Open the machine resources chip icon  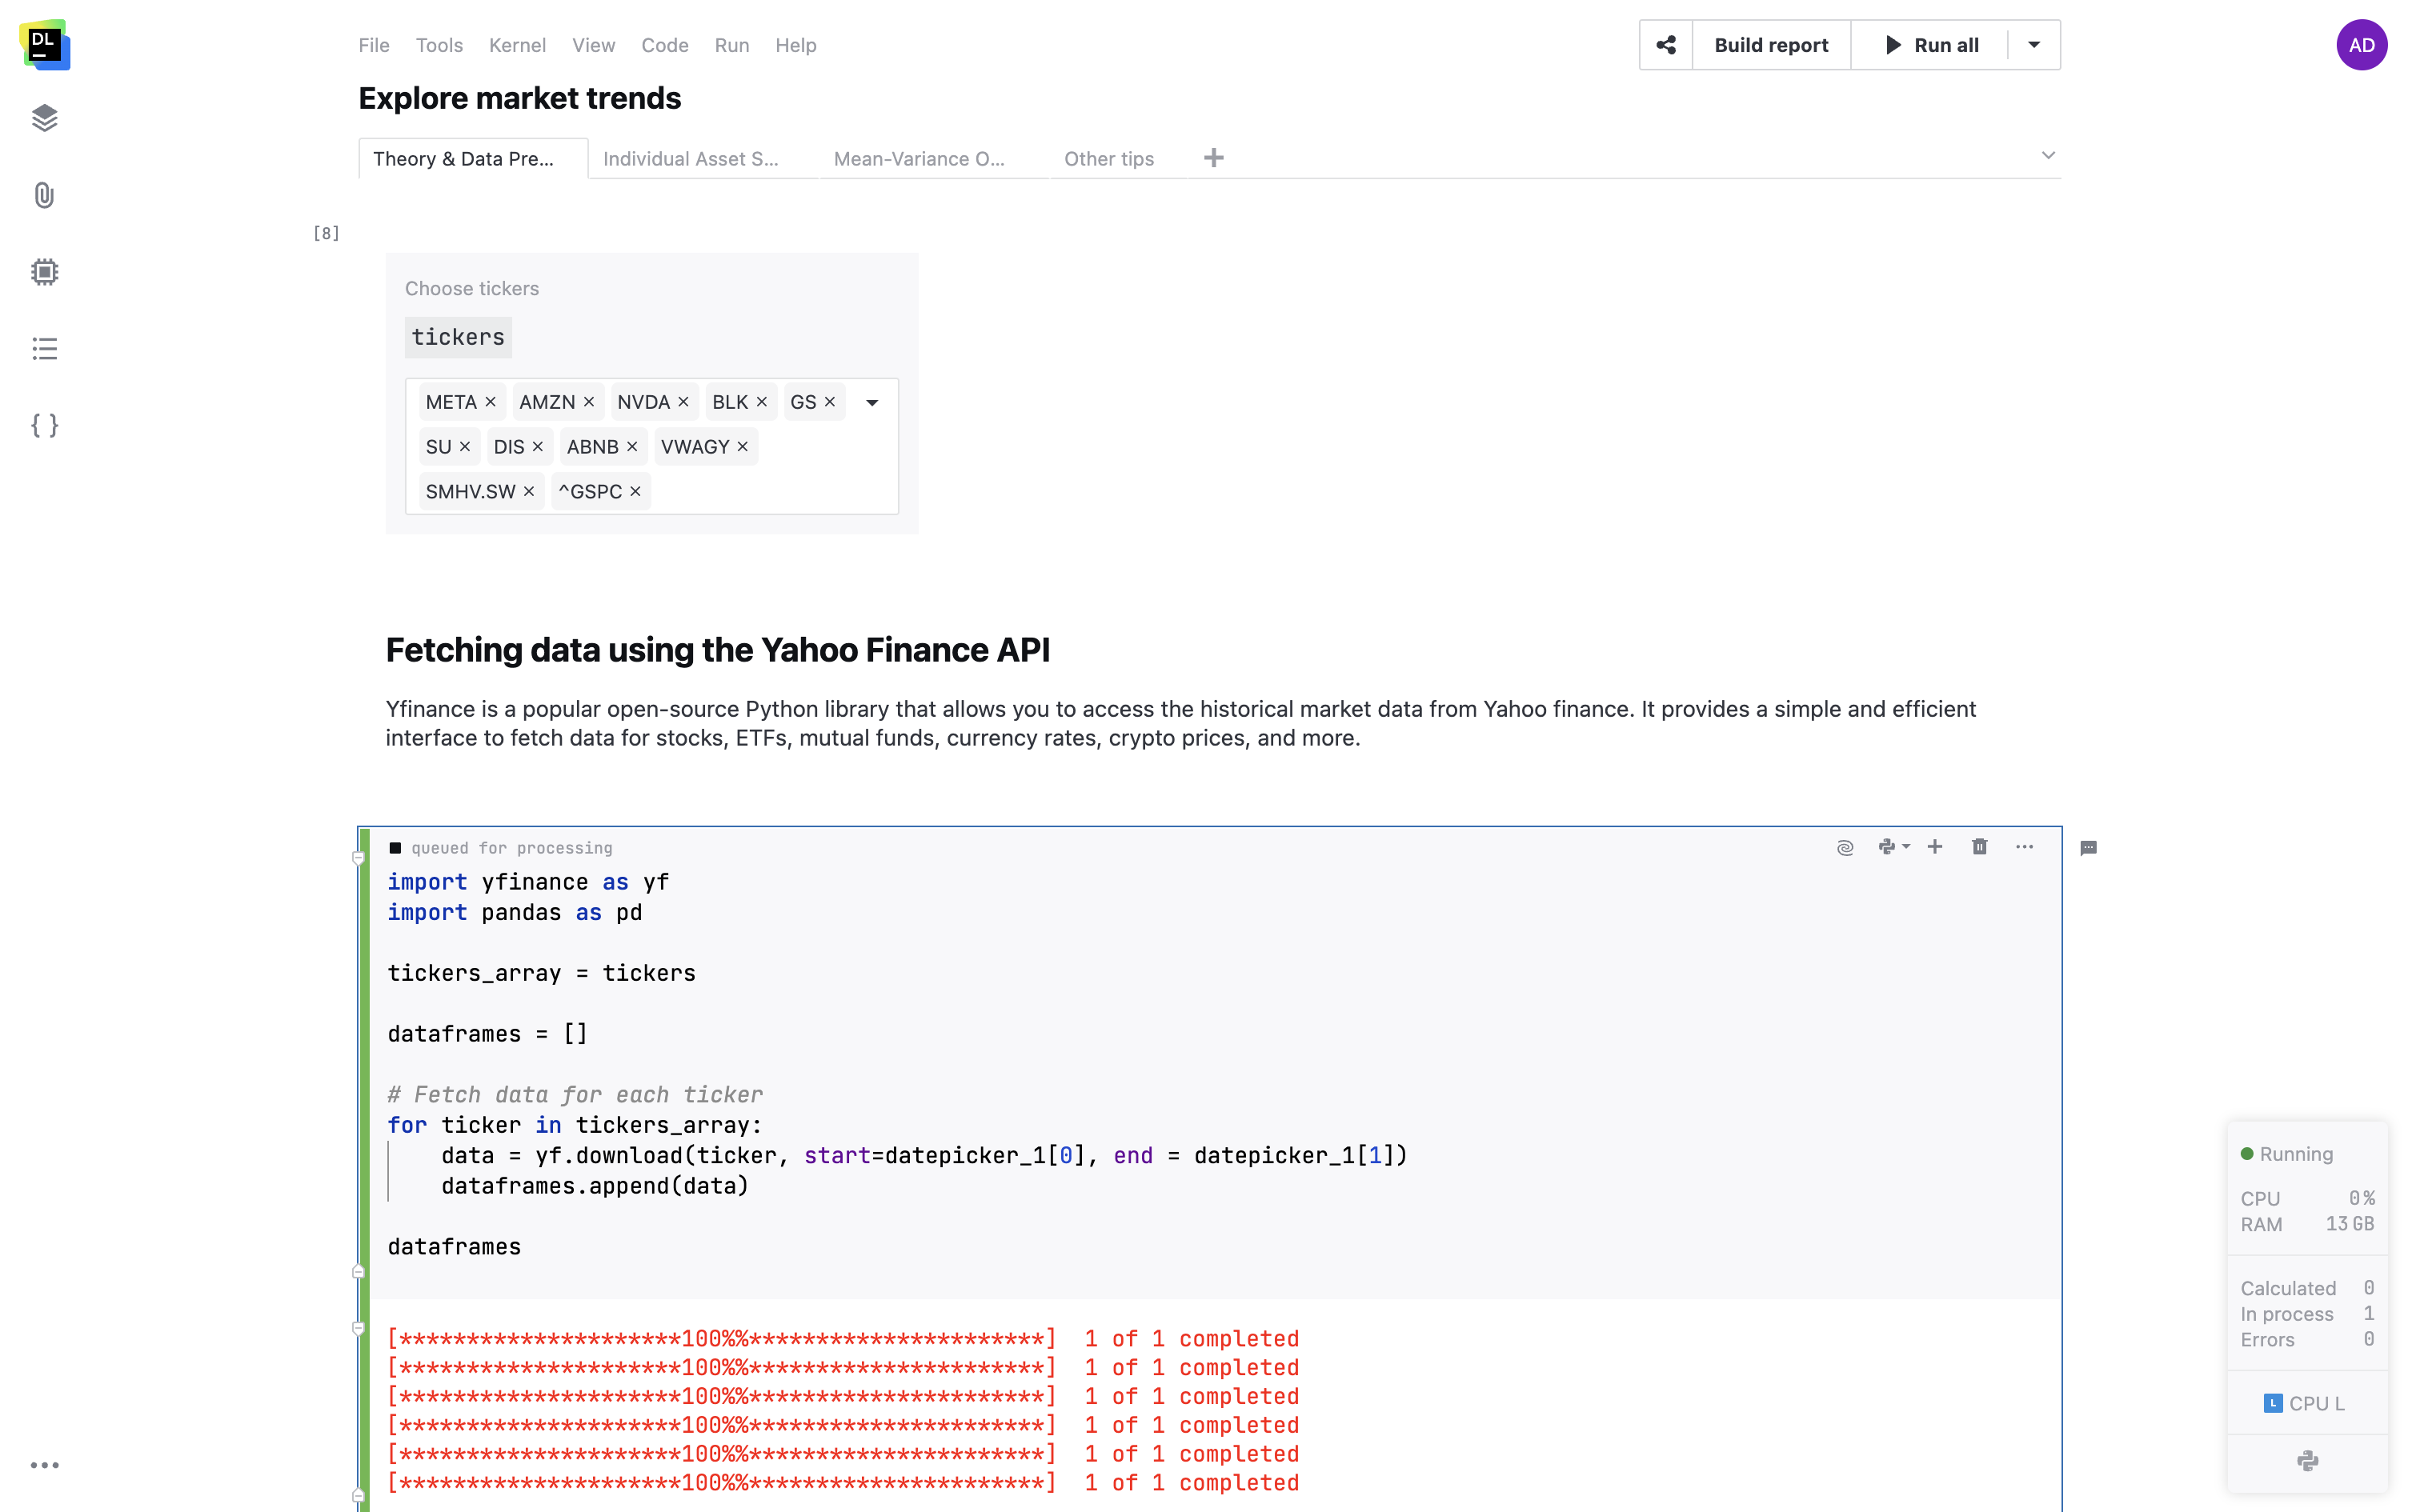[44, 272]
